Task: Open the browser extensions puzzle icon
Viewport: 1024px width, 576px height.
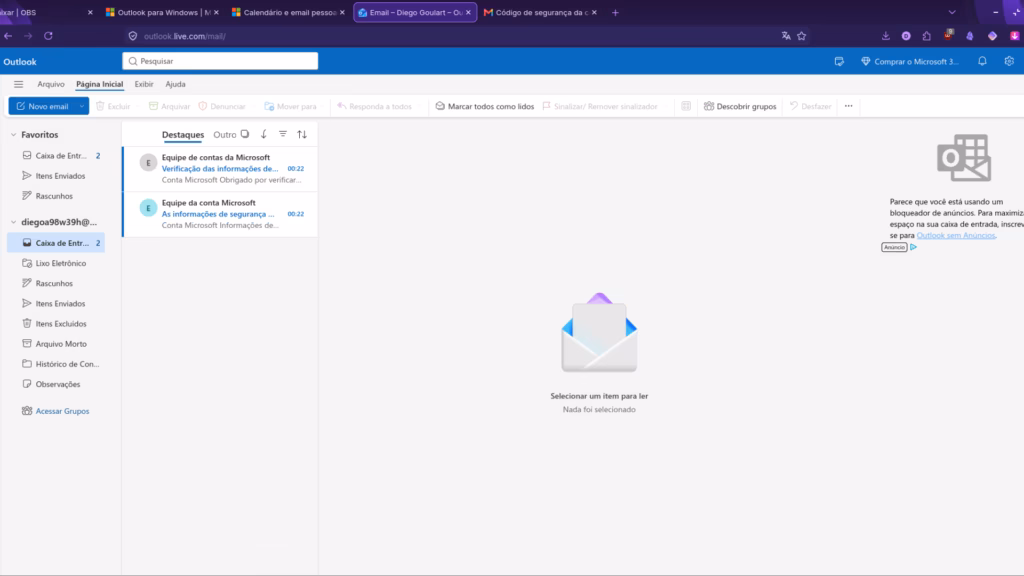Action: (927, 36)
